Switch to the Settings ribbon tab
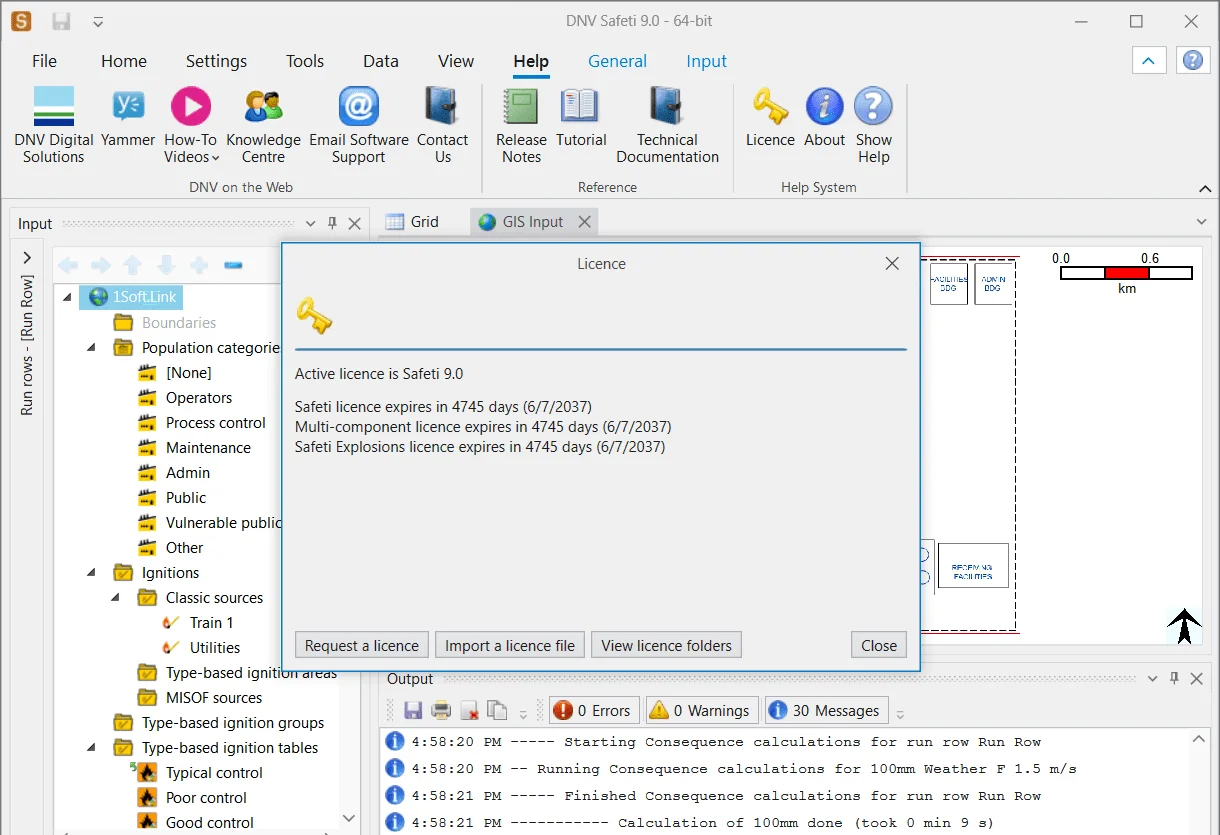1220x835 pixels. pos(216,61)
